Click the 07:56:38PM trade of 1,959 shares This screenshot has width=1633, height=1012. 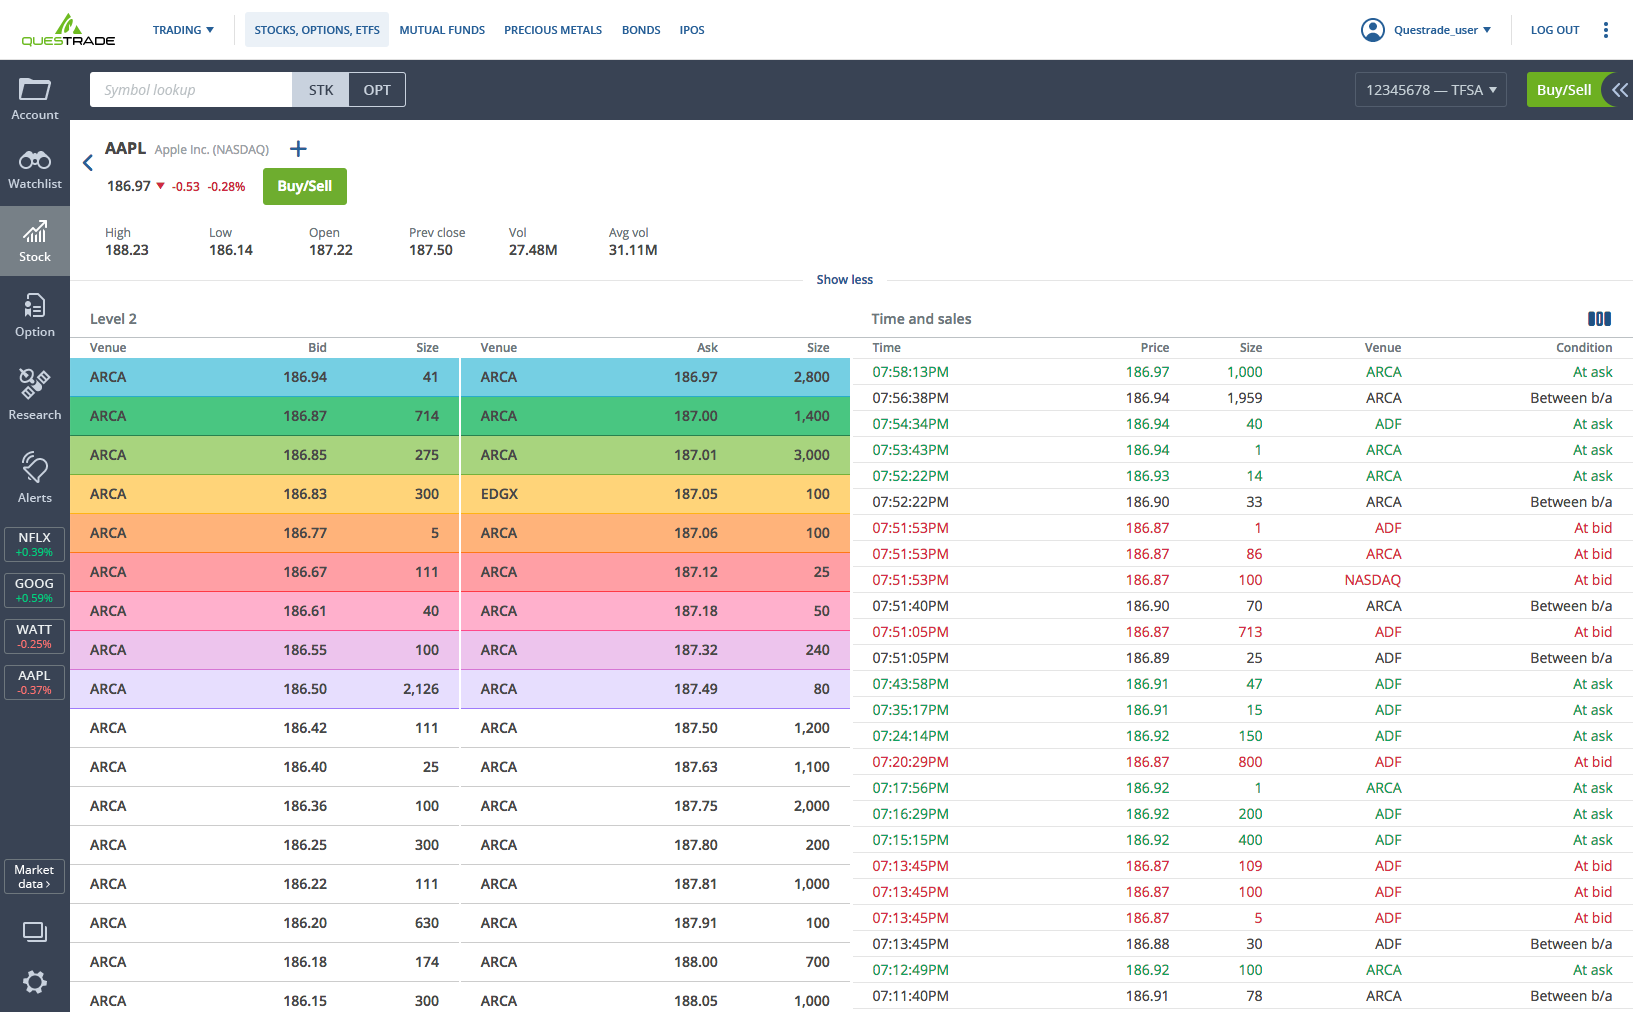tap(1243, 398)
